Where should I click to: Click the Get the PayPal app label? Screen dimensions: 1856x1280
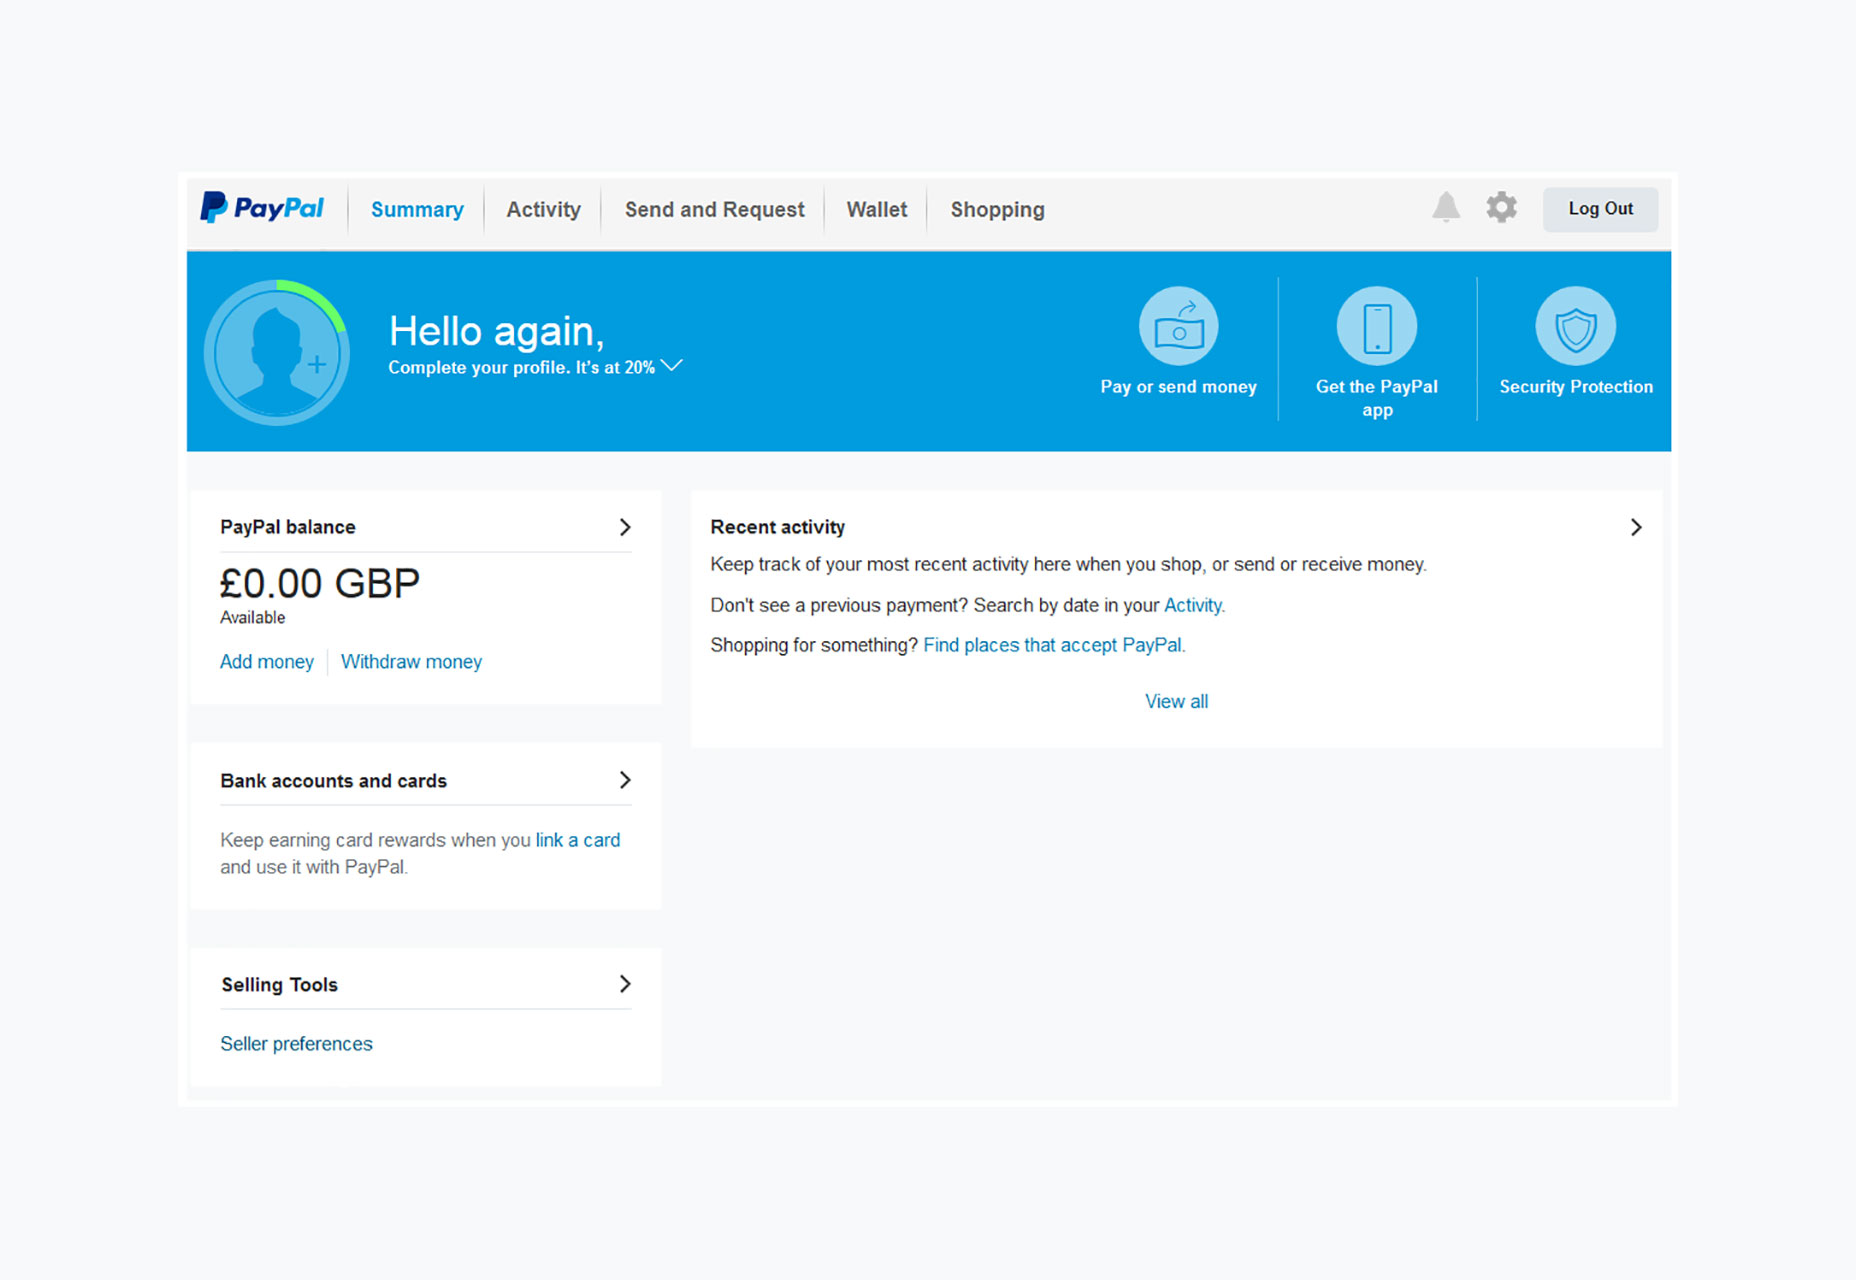[1377, 398]
